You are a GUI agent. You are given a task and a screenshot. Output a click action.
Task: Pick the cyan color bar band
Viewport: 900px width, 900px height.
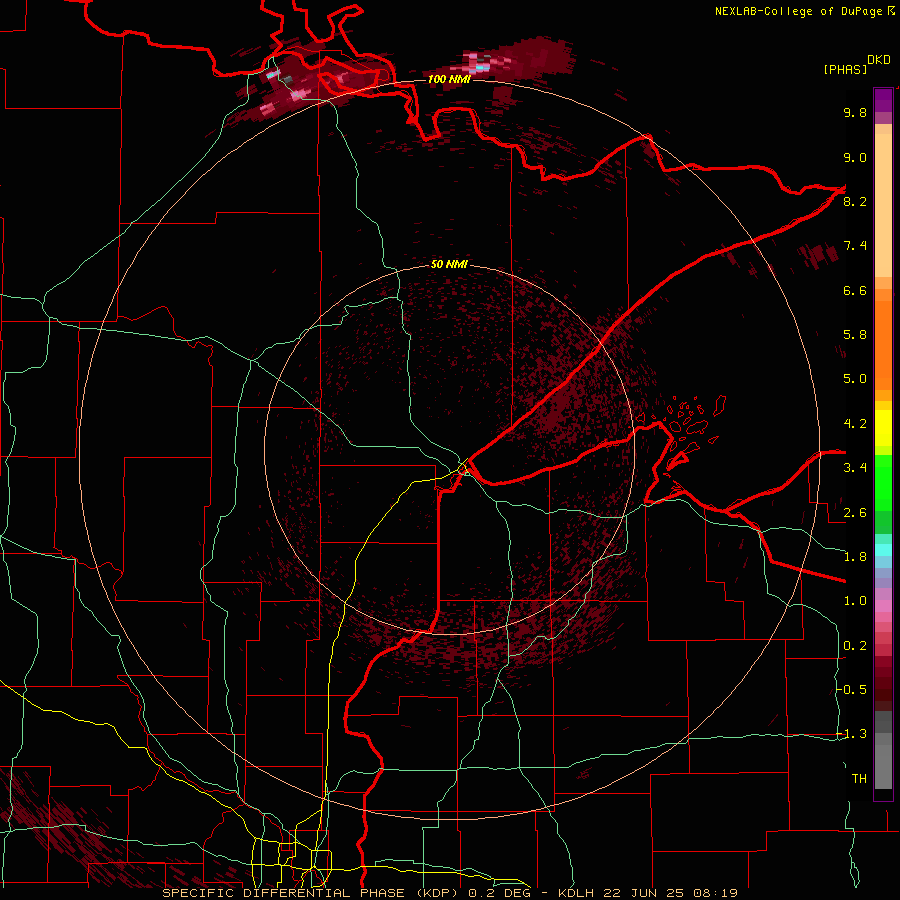883,549
